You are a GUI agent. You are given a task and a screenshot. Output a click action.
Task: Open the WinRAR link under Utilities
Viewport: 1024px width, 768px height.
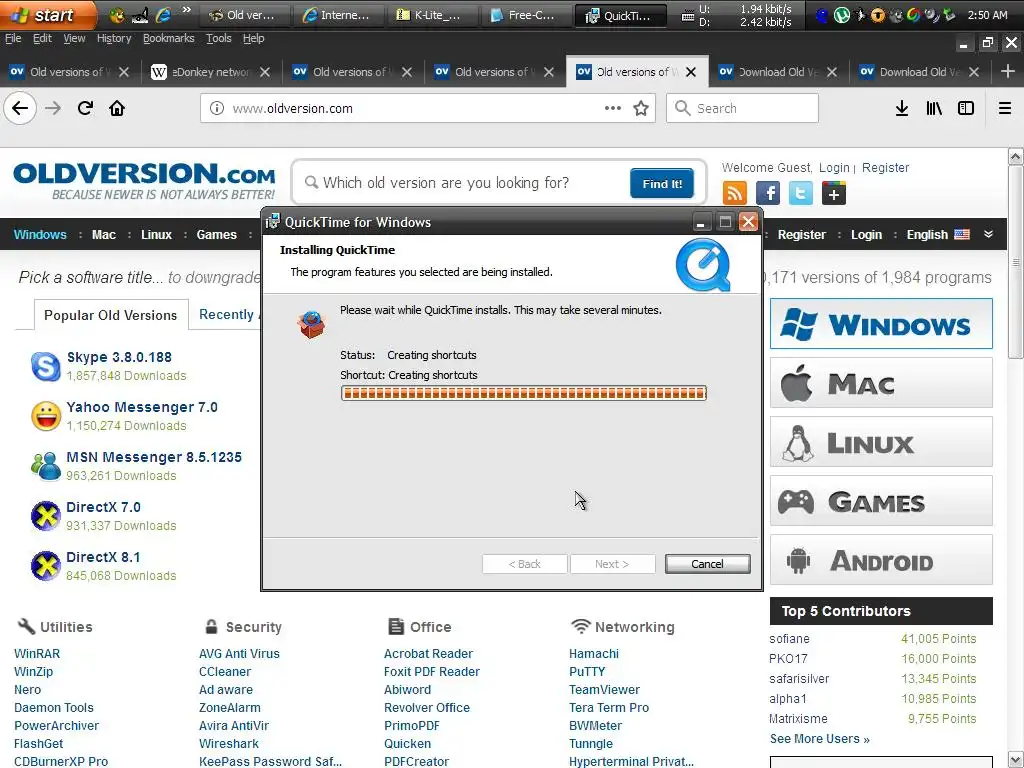click(x=37, y=654)
